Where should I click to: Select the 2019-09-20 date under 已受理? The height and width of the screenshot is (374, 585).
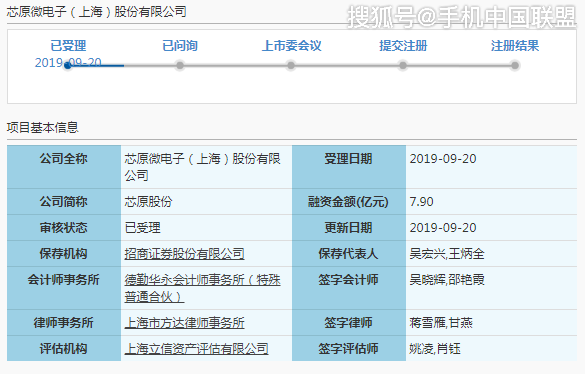tap(68, 62)
